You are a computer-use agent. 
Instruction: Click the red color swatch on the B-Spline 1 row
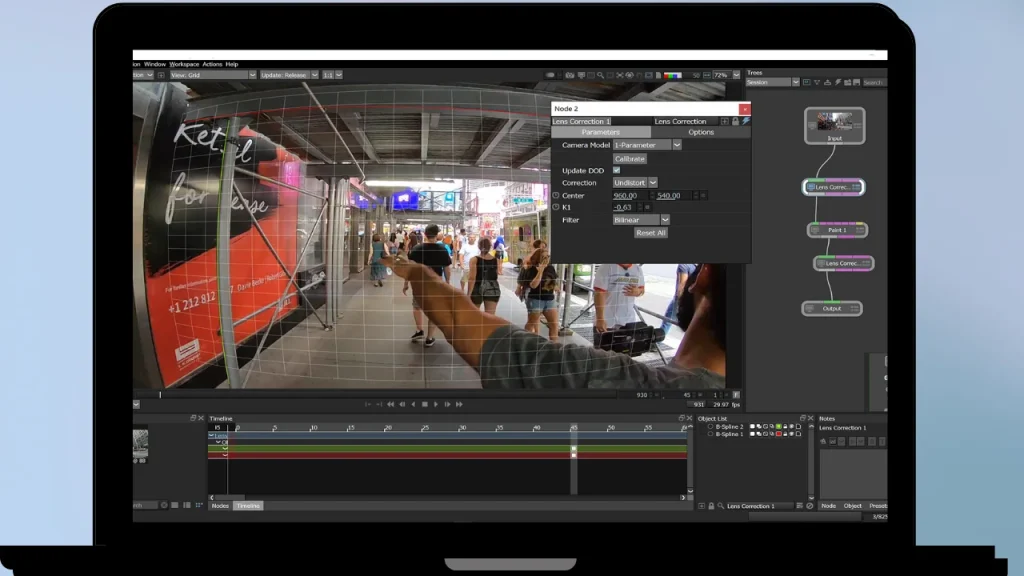click(x=778, y=434)
